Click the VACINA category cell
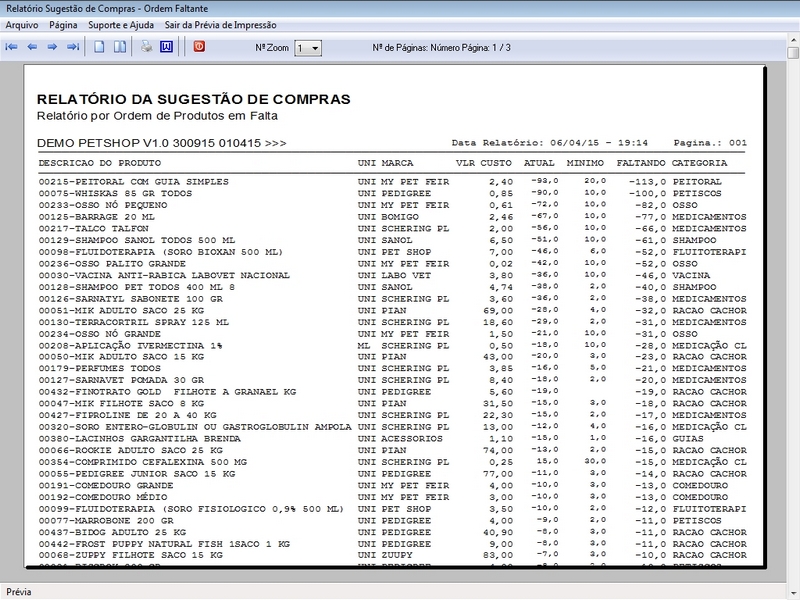Viewport: 800px width, 600px height. [691, 276]
